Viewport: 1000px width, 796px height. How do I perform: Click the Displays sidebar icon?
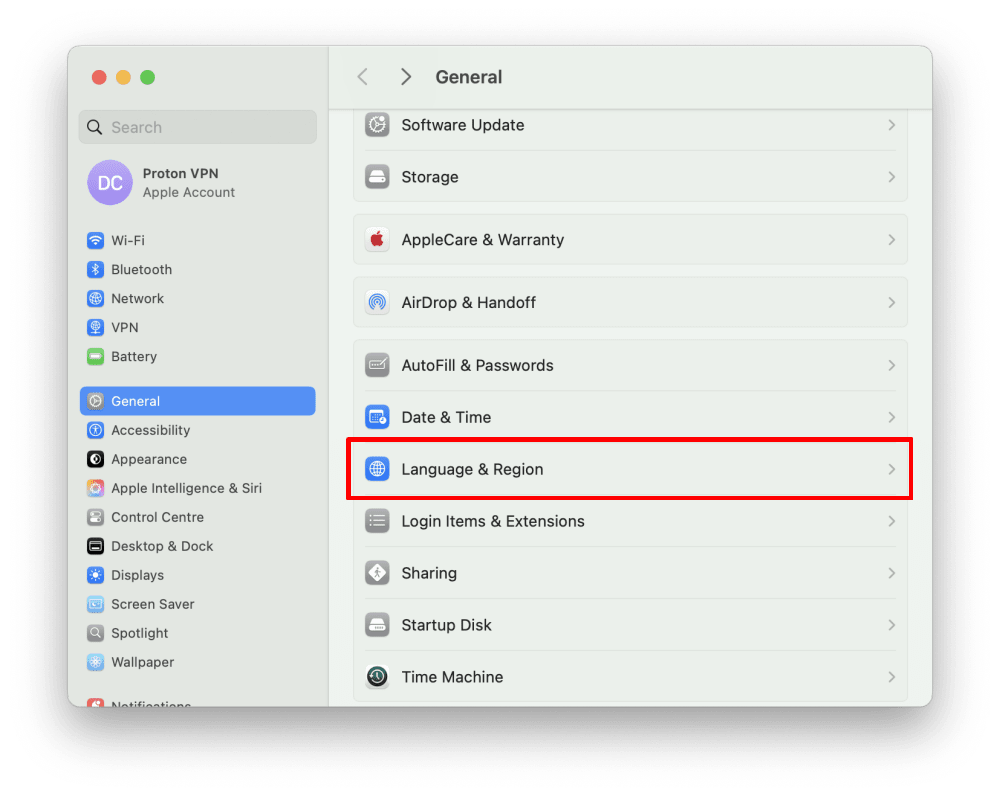[96, 575]
